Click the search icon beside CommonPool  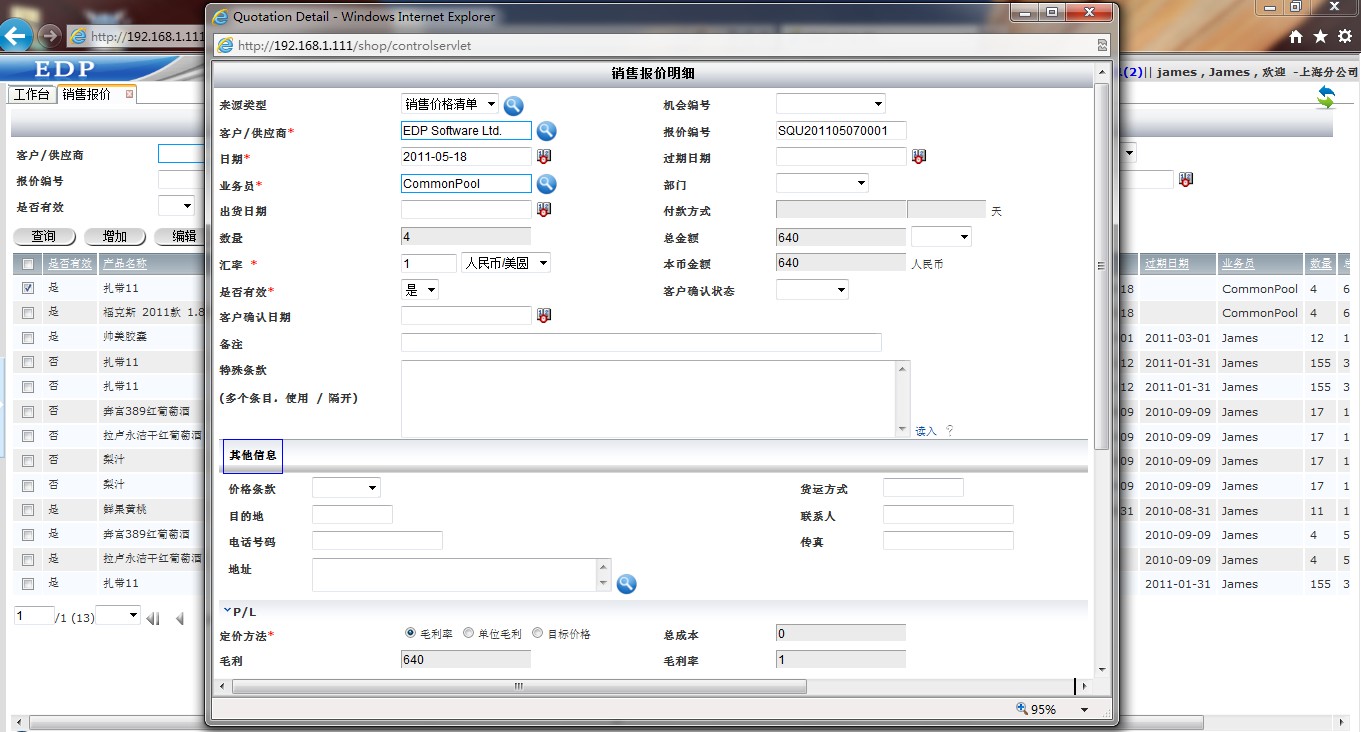[x=546, y=184]
